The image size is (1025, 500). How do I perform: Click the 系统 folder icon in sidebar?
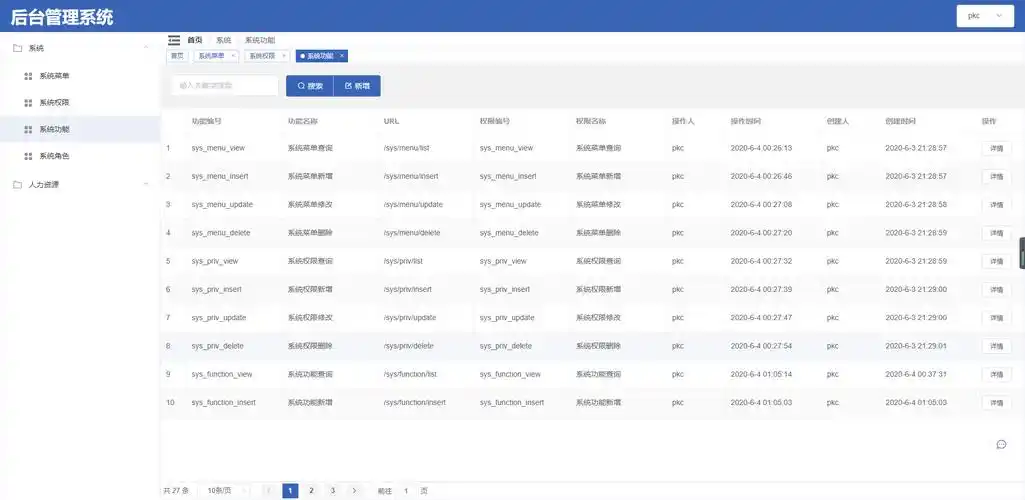(17, 48)
